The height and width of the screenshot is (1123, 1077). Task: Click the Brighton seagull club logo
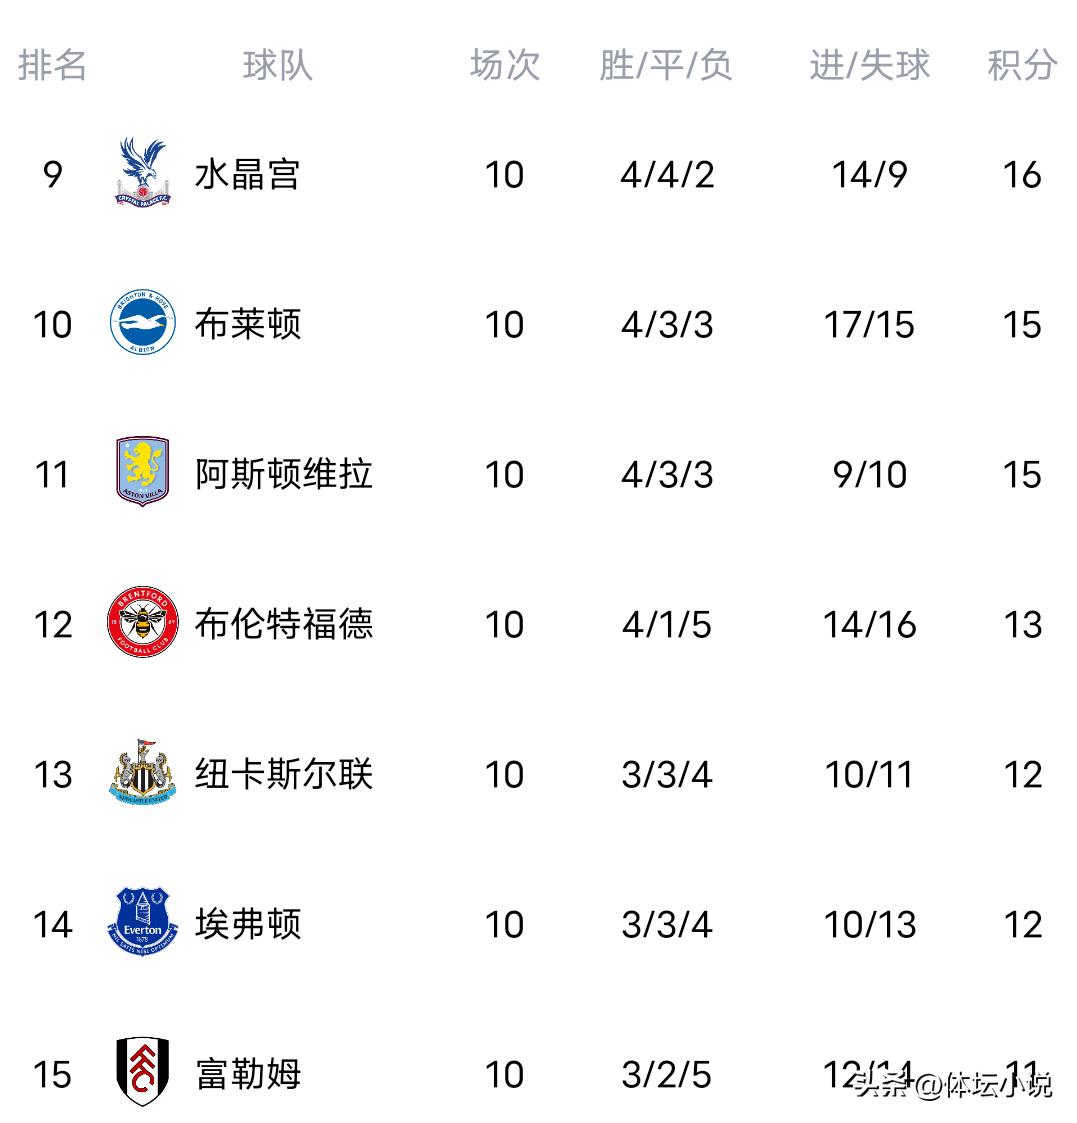click(x=142, y=323)
